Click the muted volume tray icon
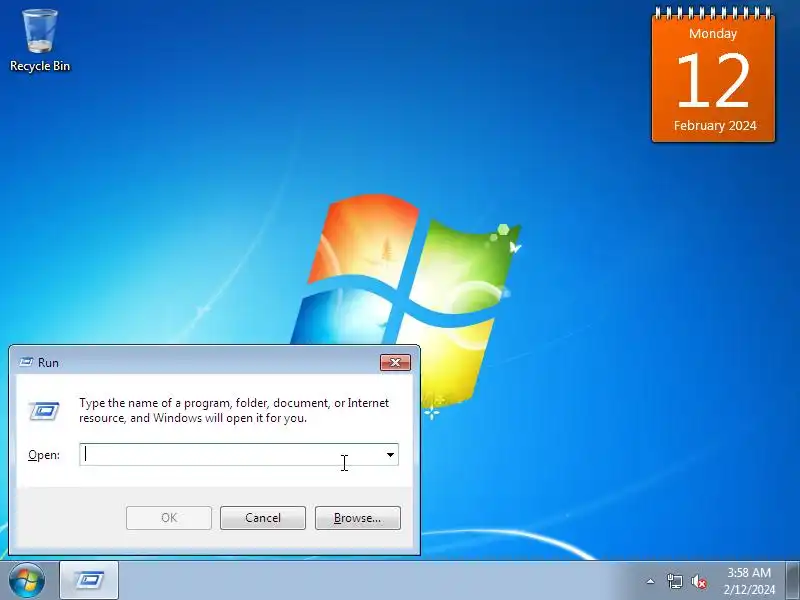The width and height of the screenshot is (800, 600). tap(699, 581)
